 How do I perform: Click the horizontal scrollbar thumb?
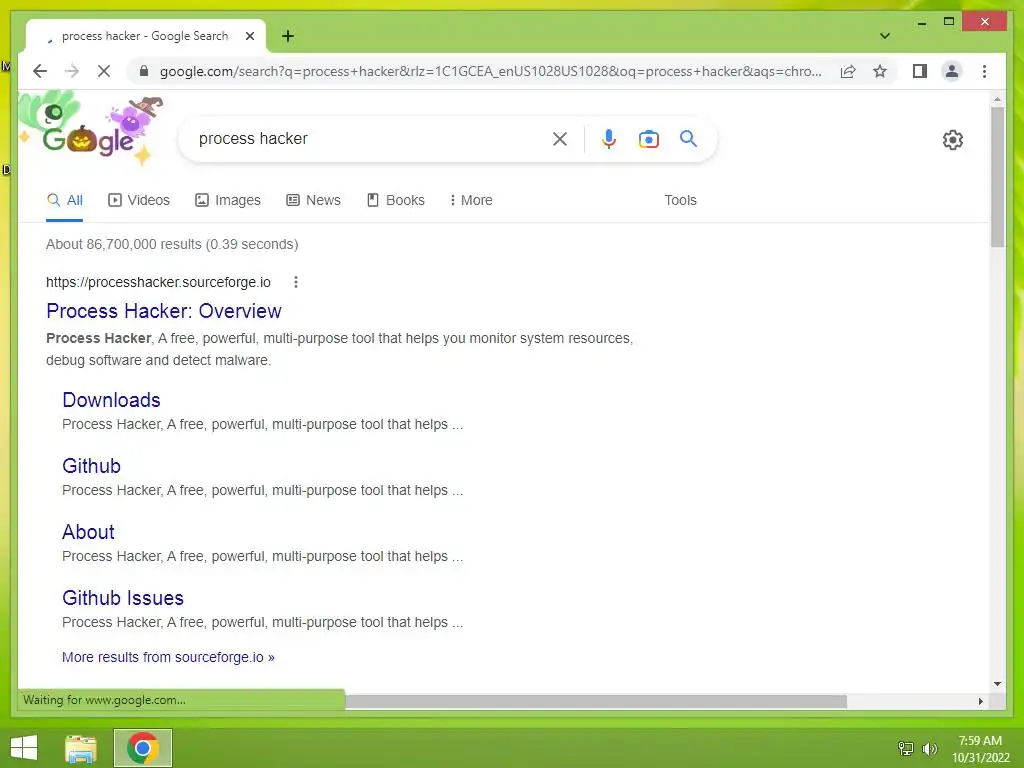pyautogui.click(x=596, y=701)
